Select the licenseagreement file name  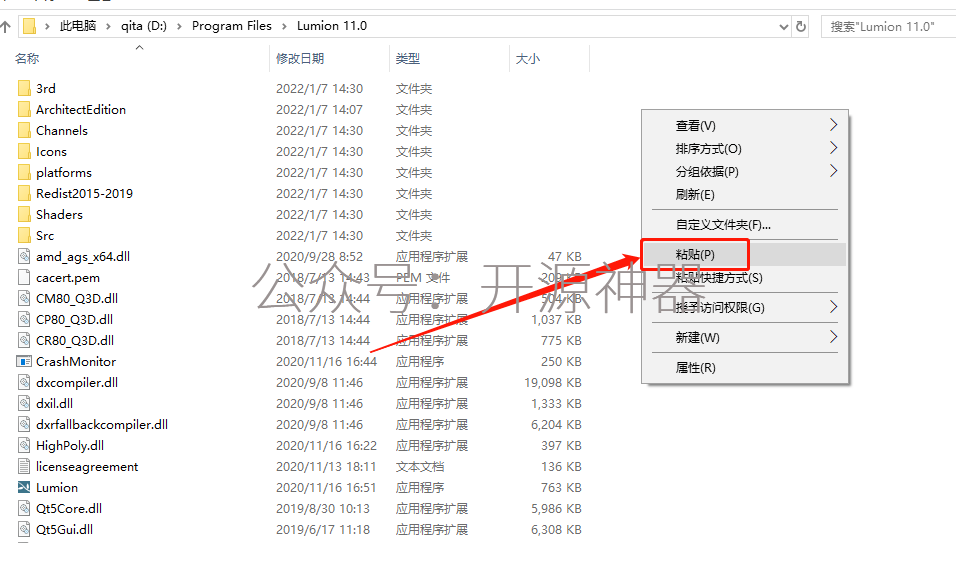(x=87, y=467)
